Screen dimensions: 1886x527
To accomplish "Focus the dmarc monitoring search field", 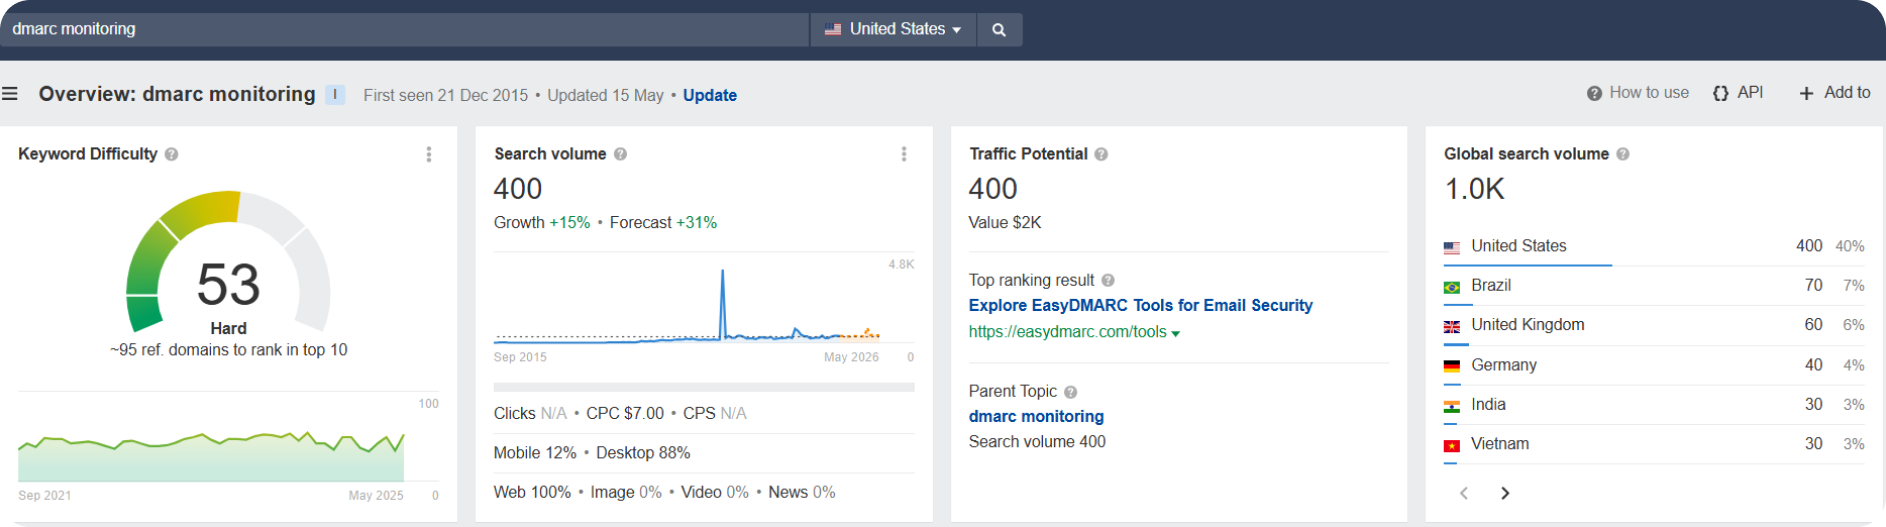I will coord(405,30).
